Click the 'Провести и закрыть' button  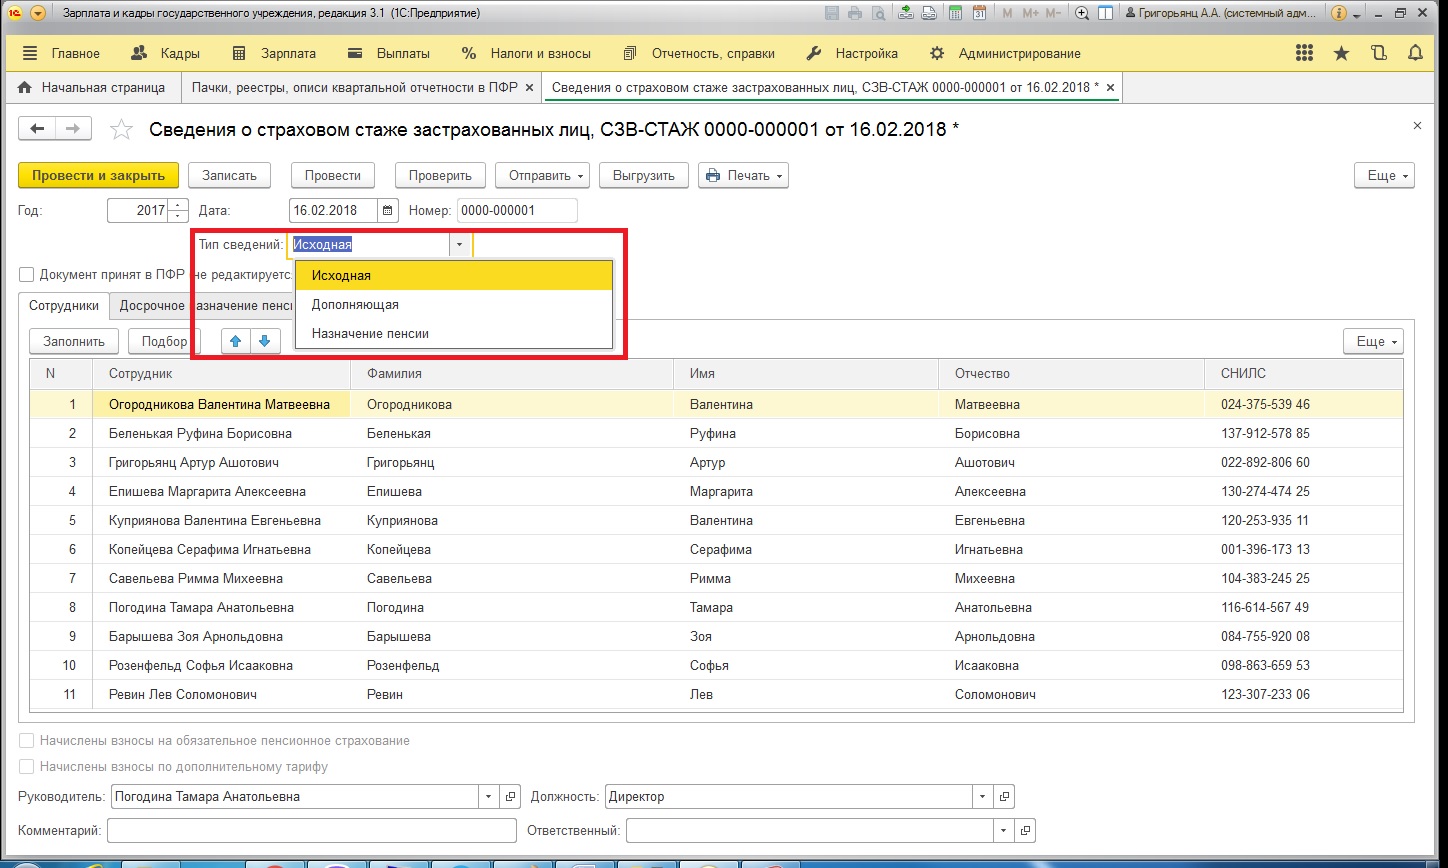pyautogui.click(x=98, y=175)
